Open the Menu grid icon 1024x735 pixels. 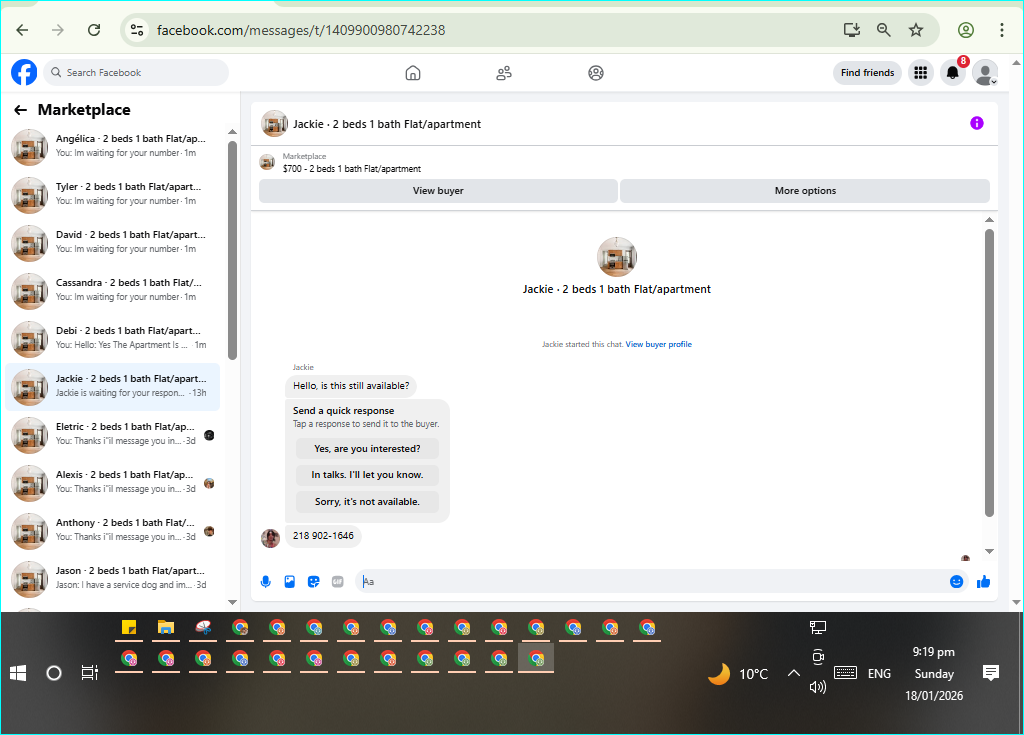(x=920, y=73)
